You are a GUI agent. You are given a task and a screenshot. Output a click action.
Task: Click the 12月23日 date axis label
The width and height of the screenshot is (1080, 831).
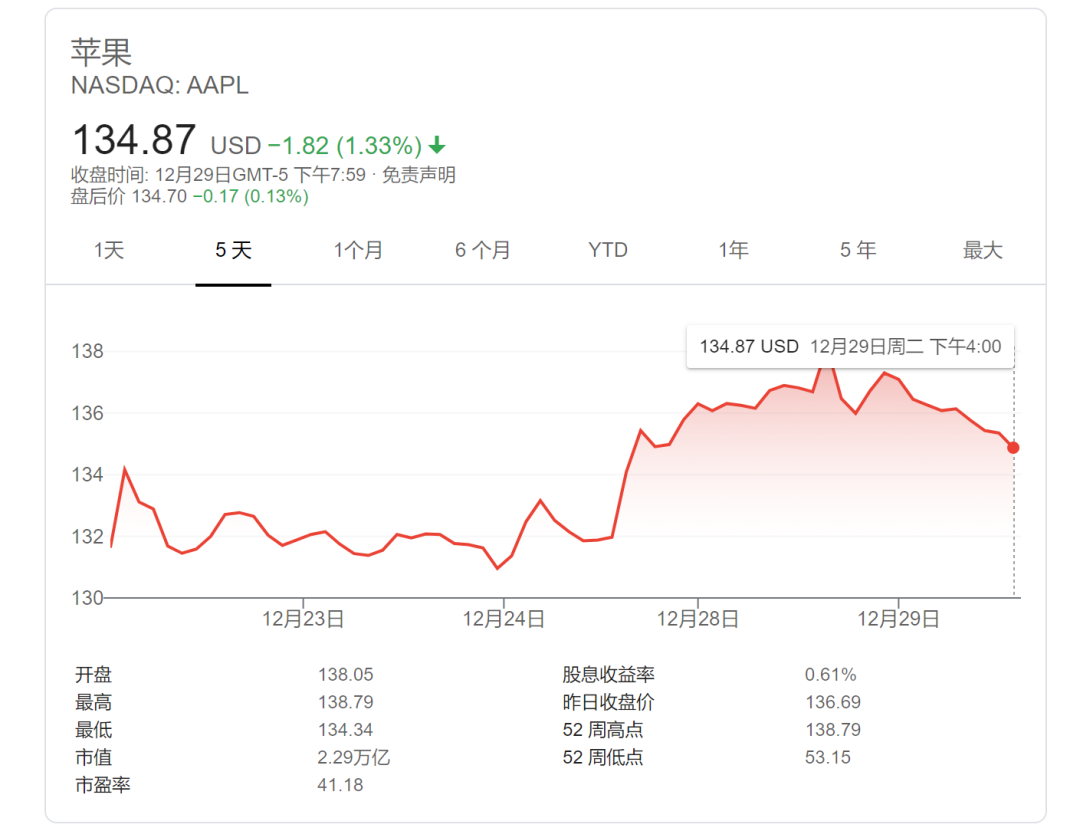pyautogui.click(x=303, y=619)
